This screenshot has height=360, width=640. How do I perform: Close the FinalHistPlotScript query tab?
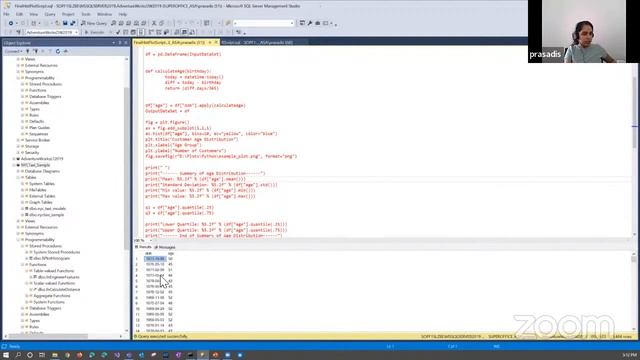216,42
